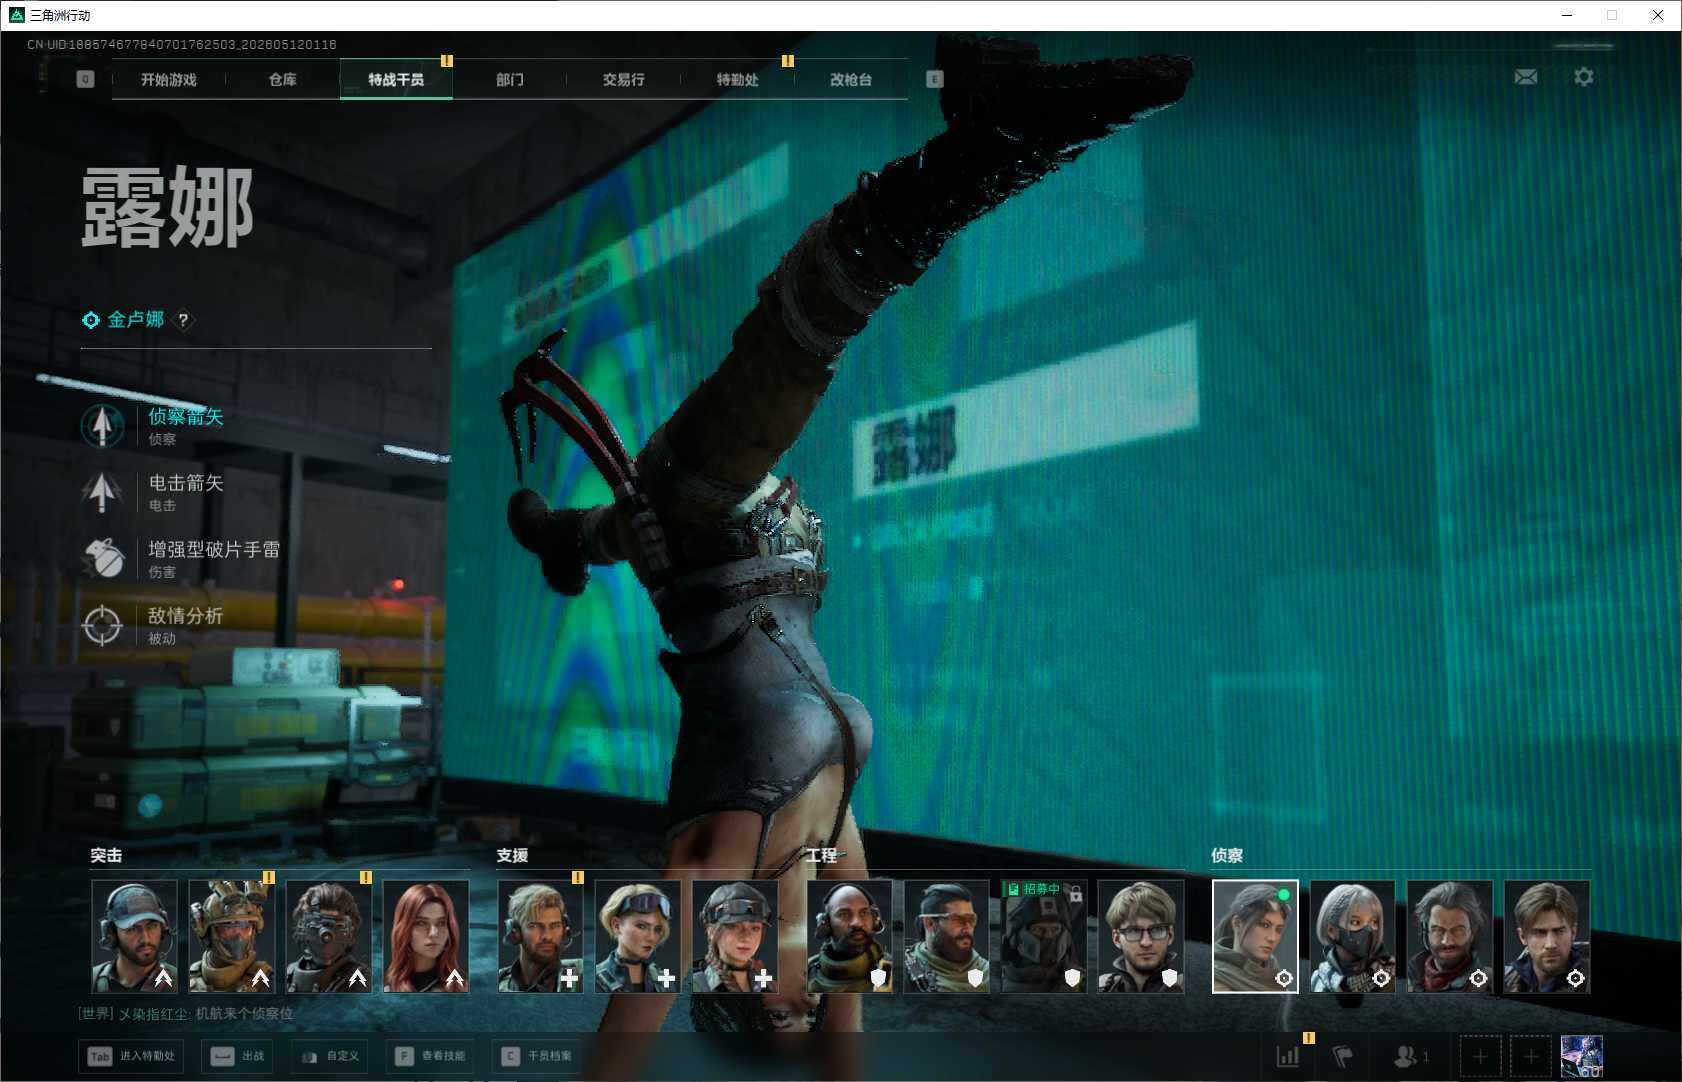Switch to the 特勤处 tab
This screenshot has width=1682, height=1082.
pyautogui.click(x=738, y=79)
